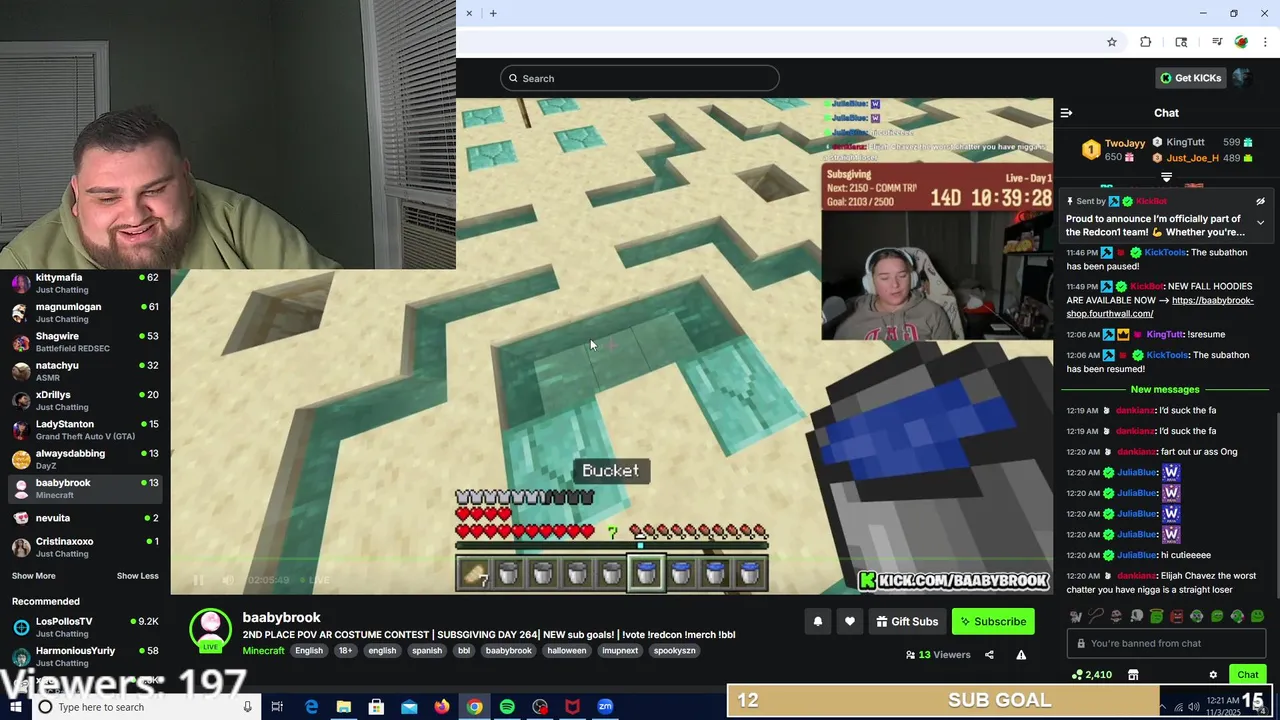Open LadyStanton GTA channel
The image size is (1280, 720).
pos(85,430)
